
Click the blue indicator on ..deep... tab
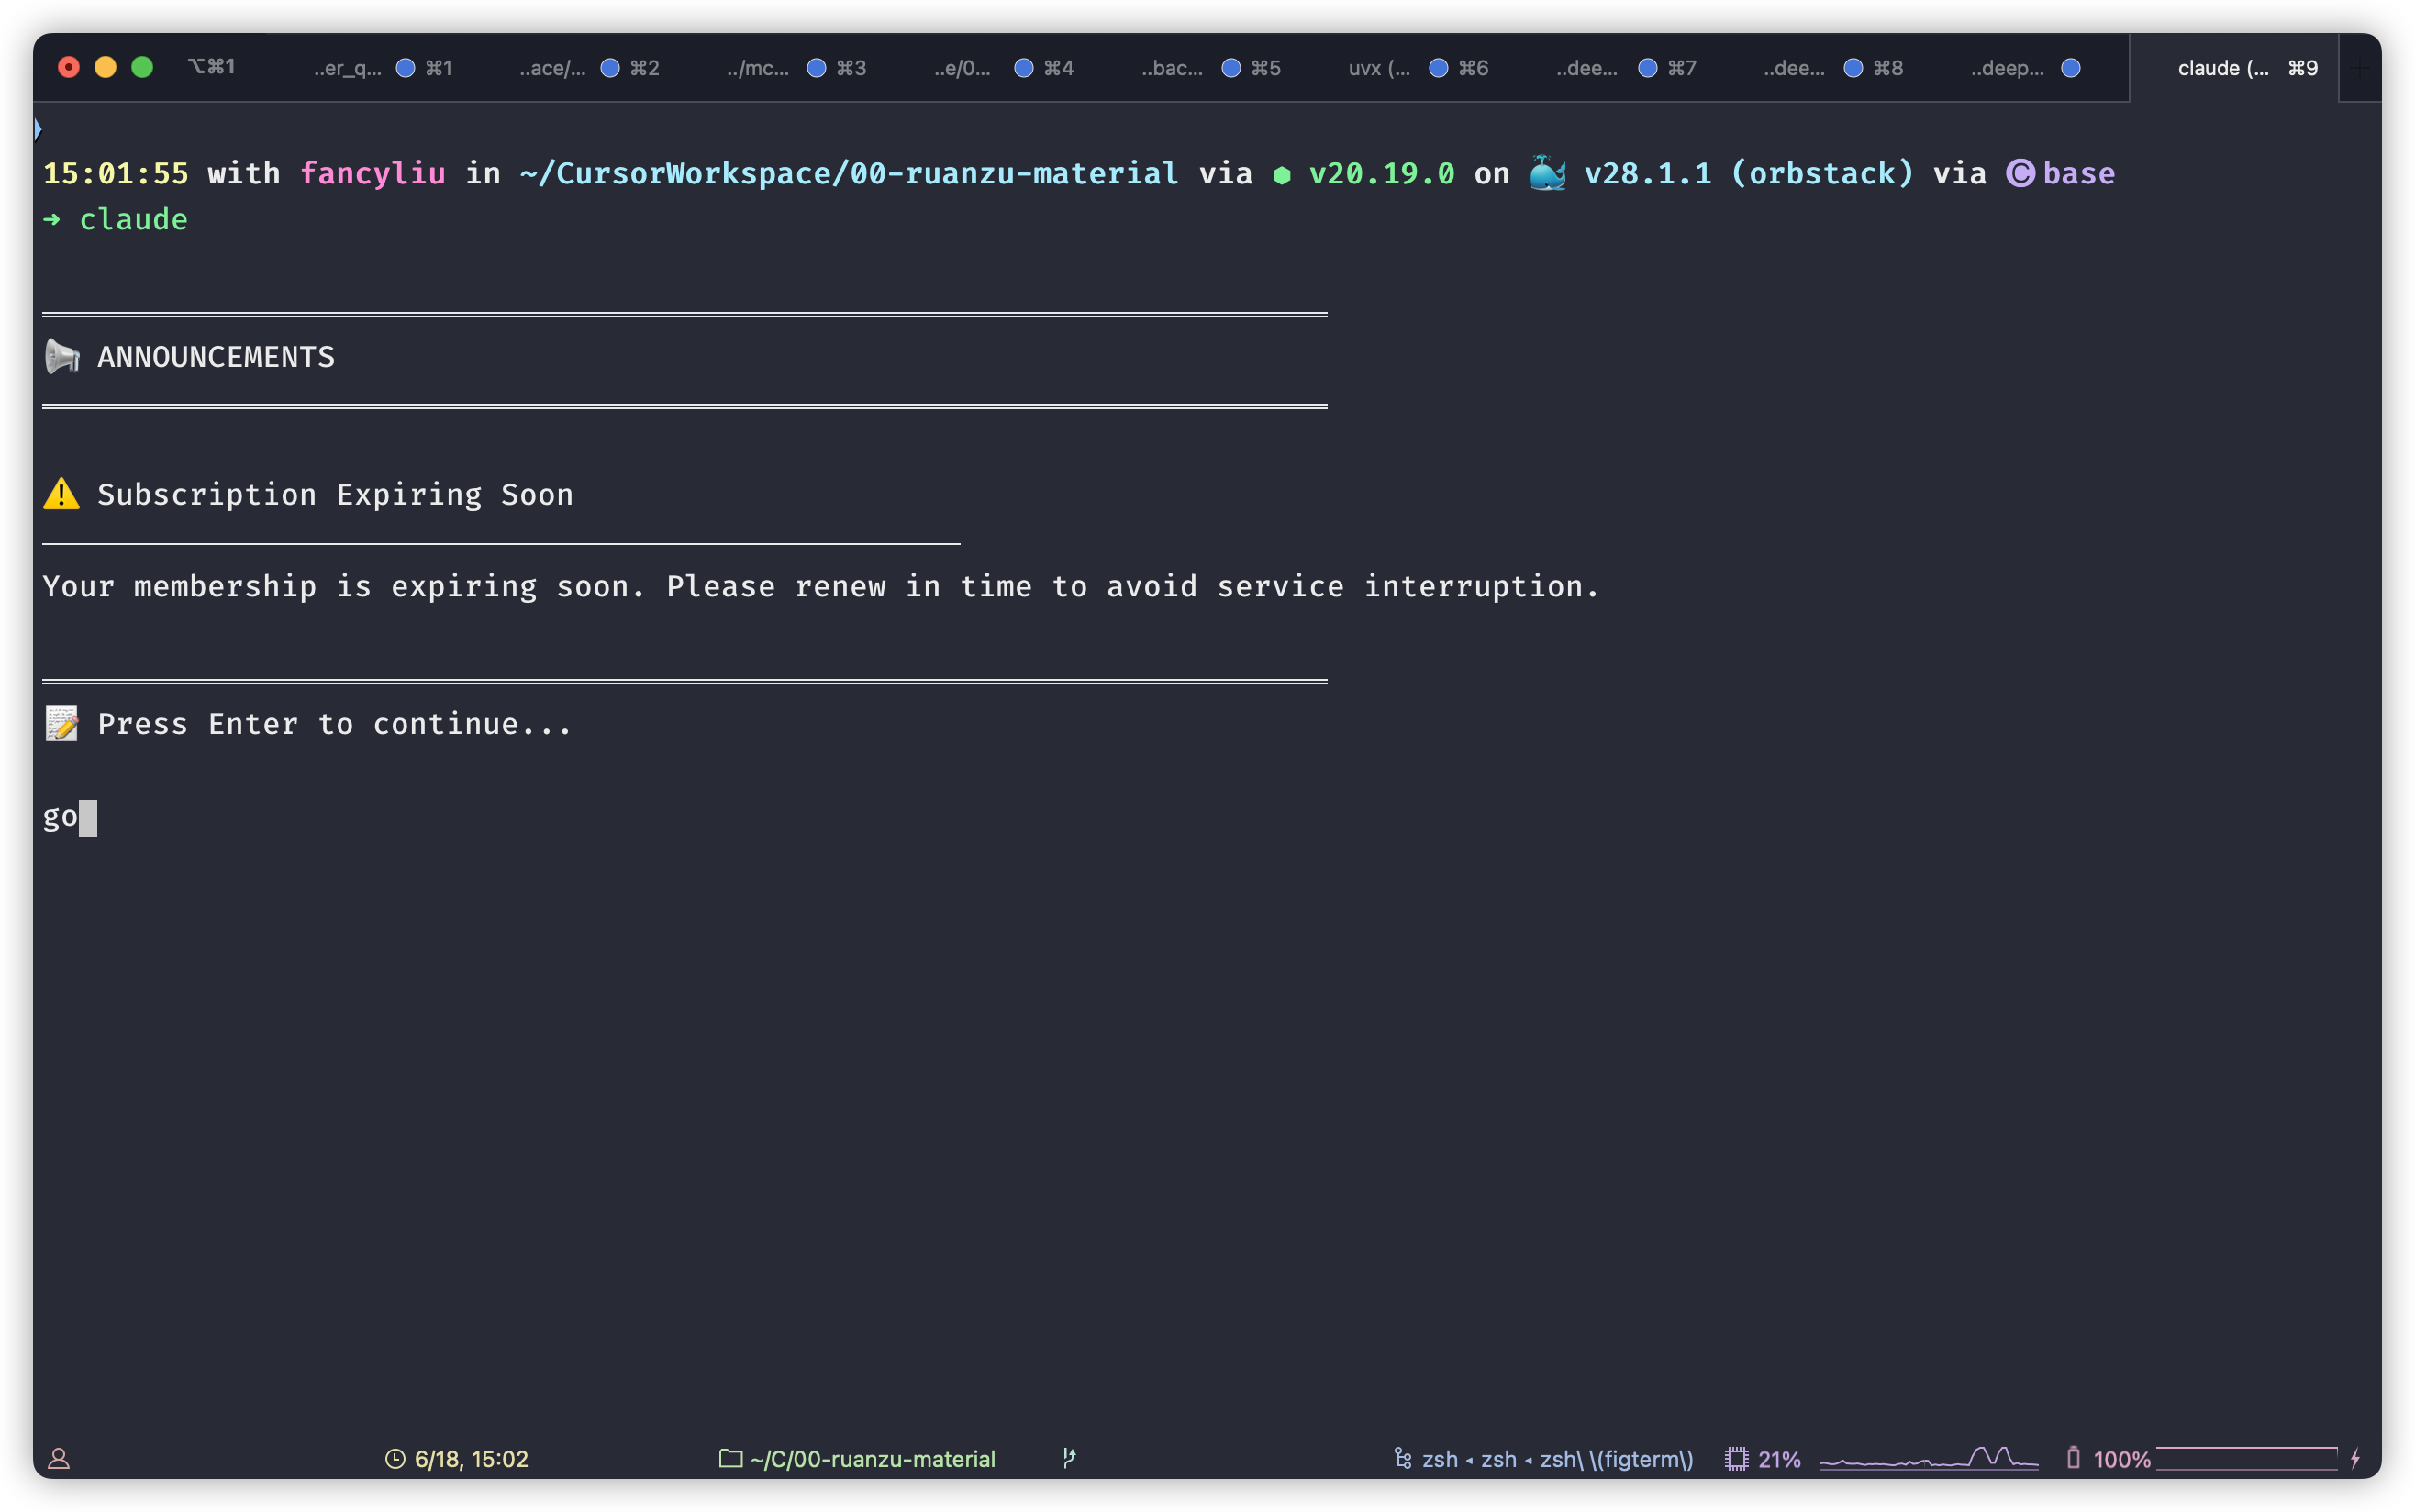point(2071,68)
